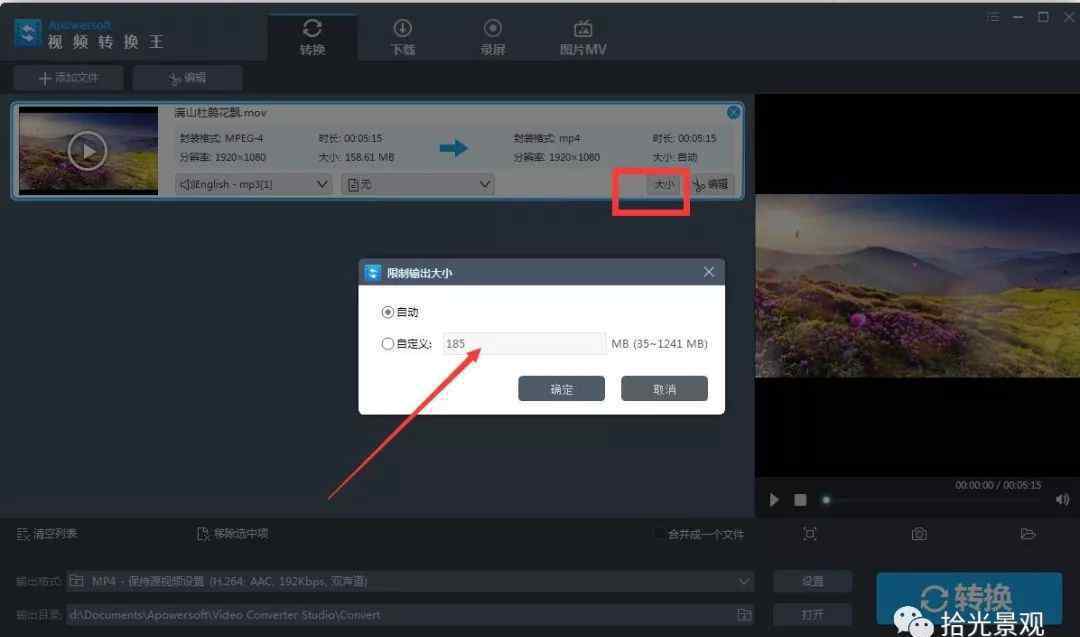The width and height of the screenshot is (1080, 637).
Task: Select the 自定义 radio option
Action: [x=388, y=344]
